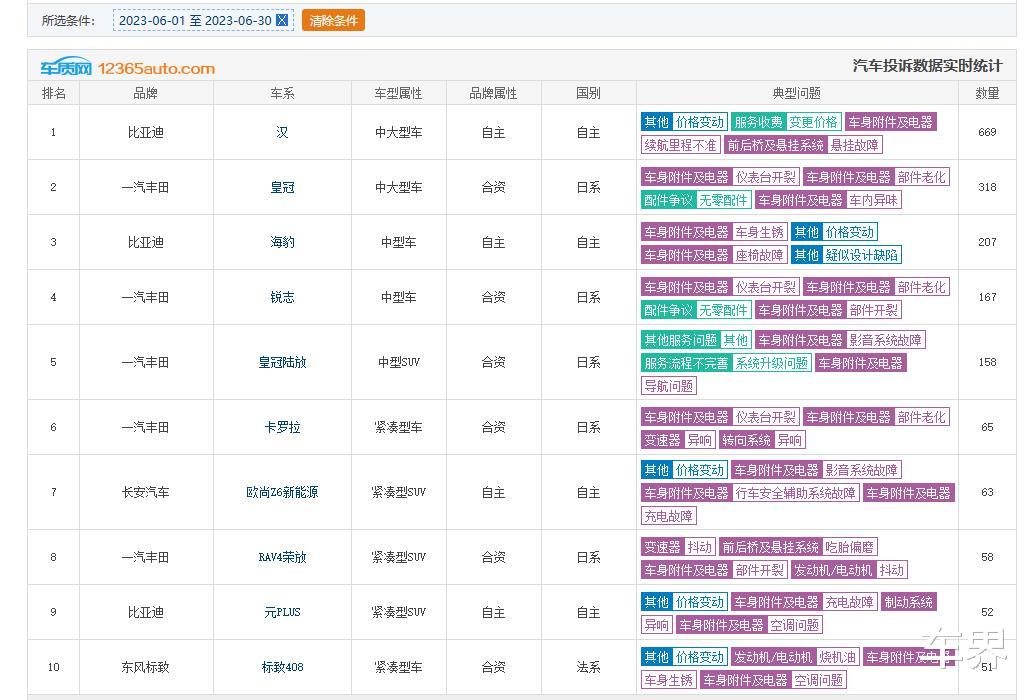Open the 标致408 car series link

[282, 667]
